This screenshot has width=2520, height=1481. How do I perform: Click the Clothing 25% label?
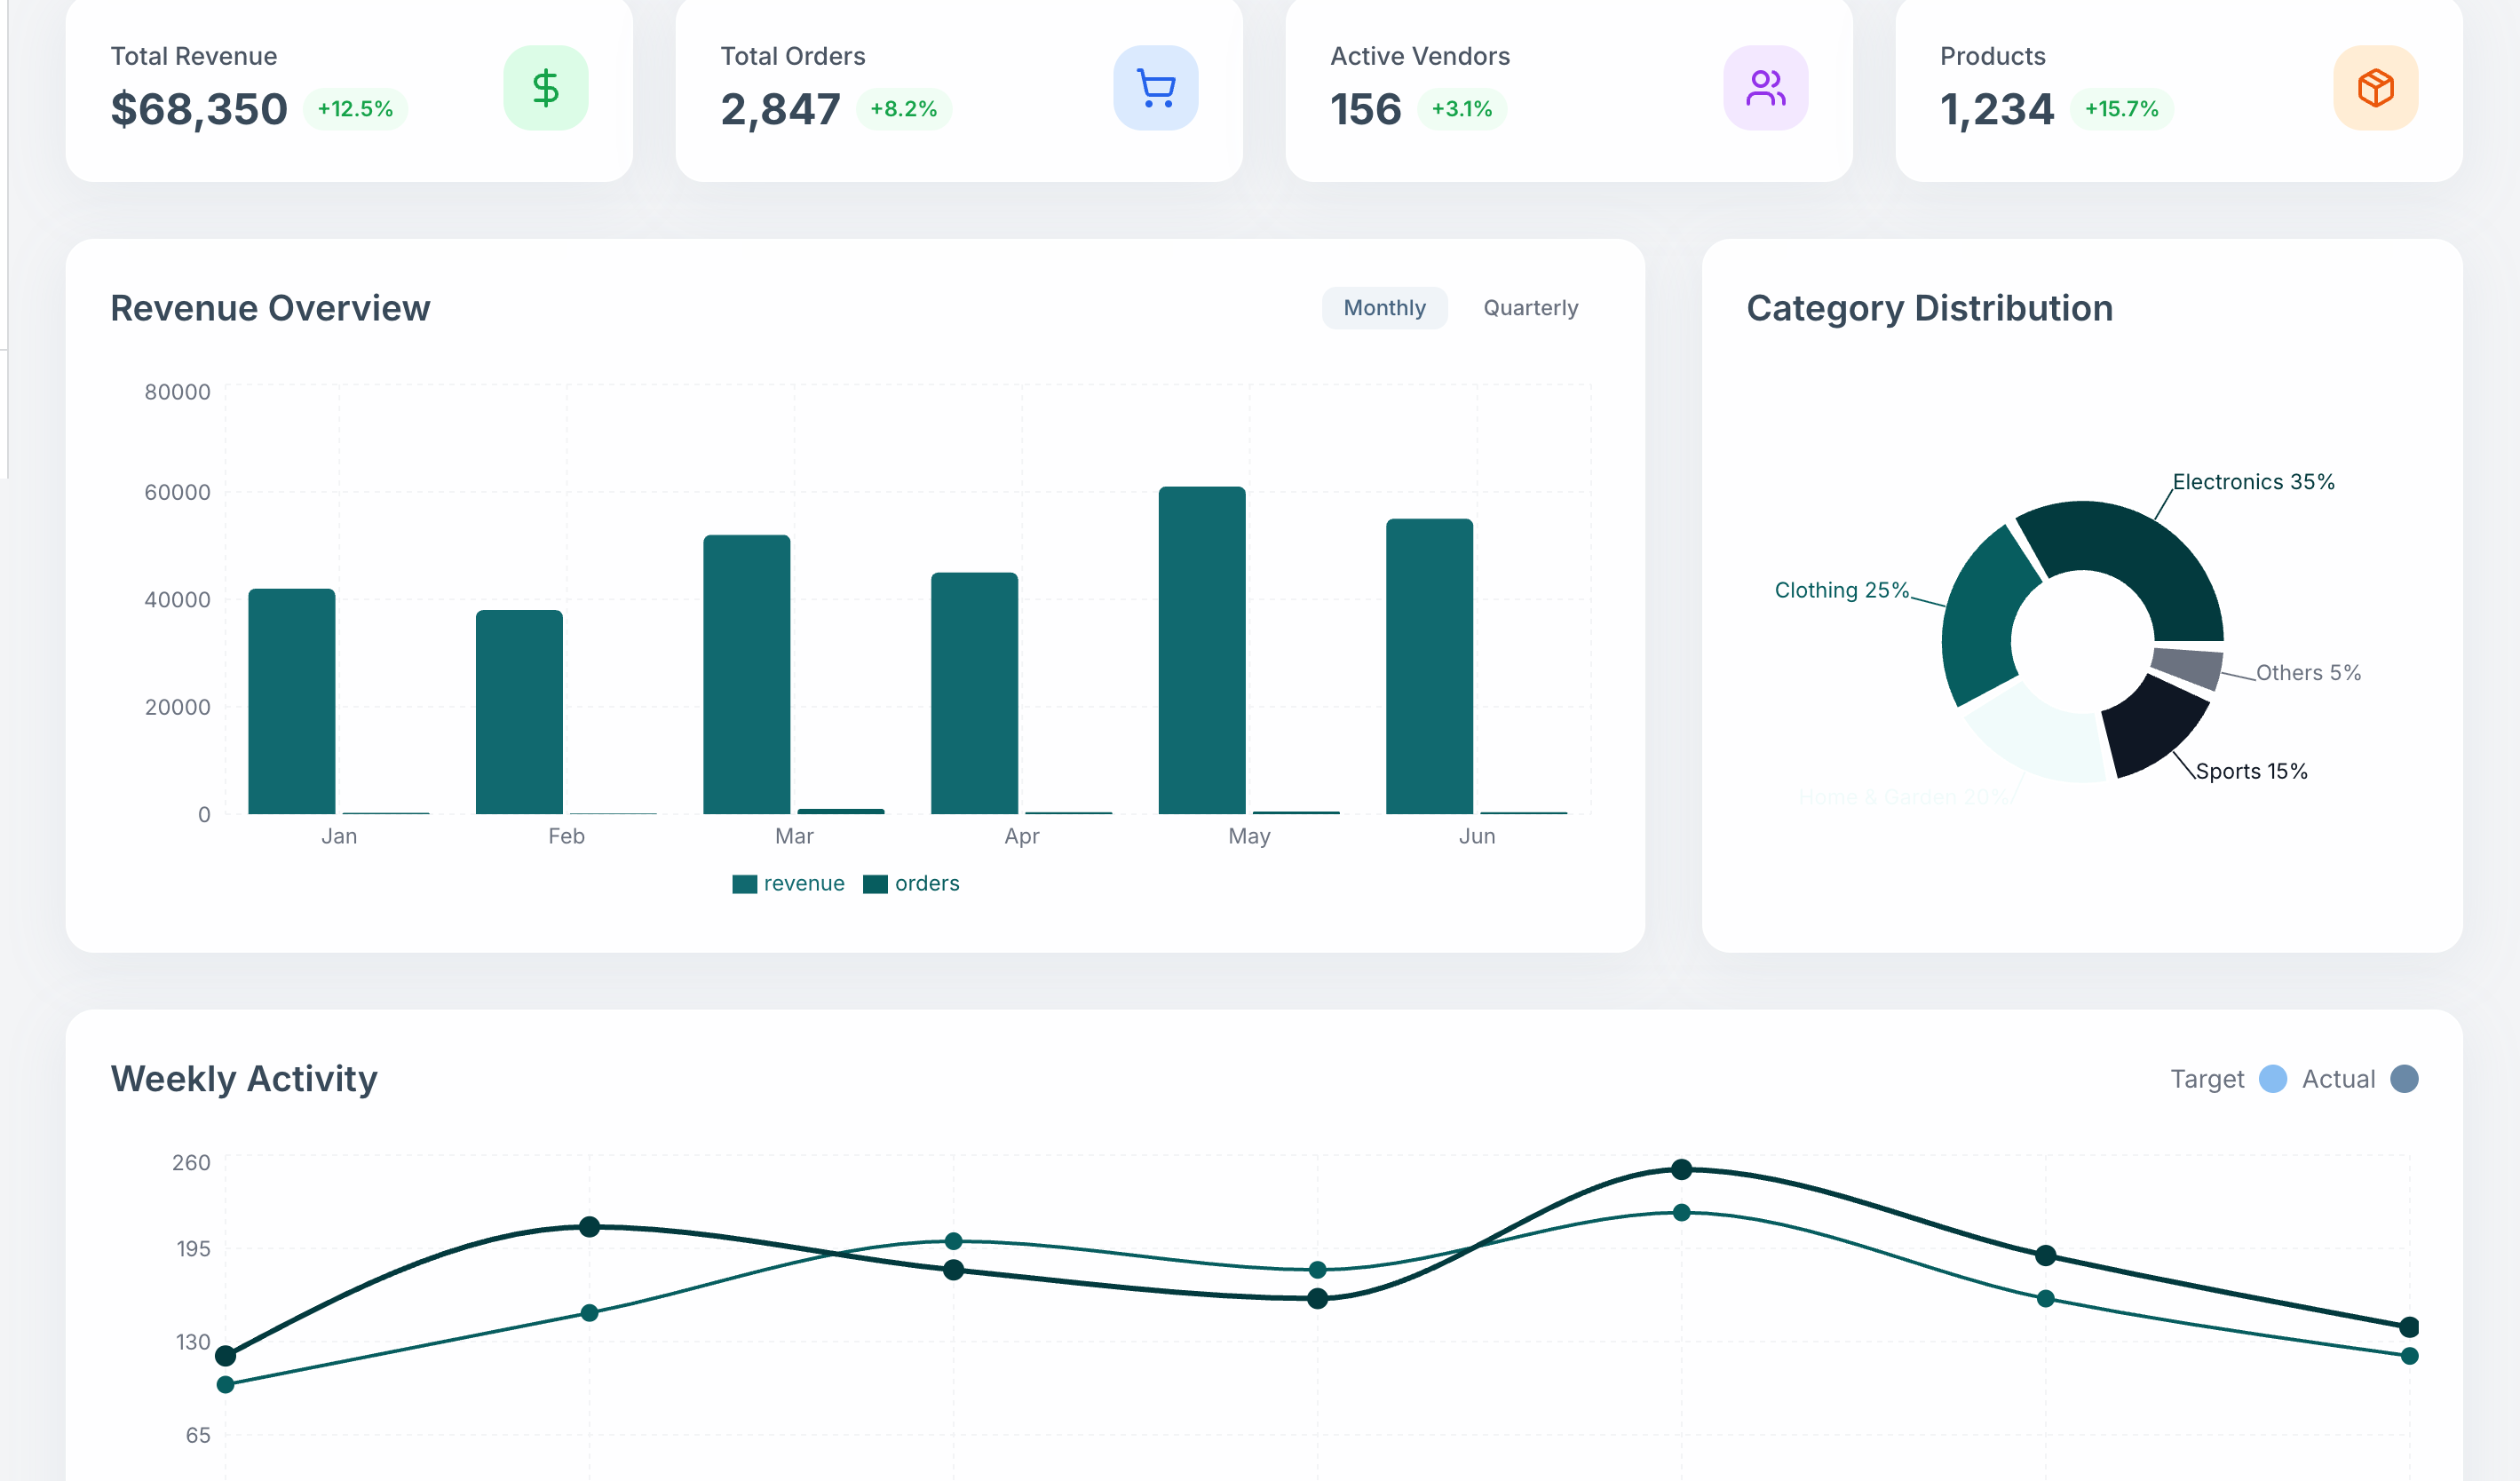(x=1841, y=590)
